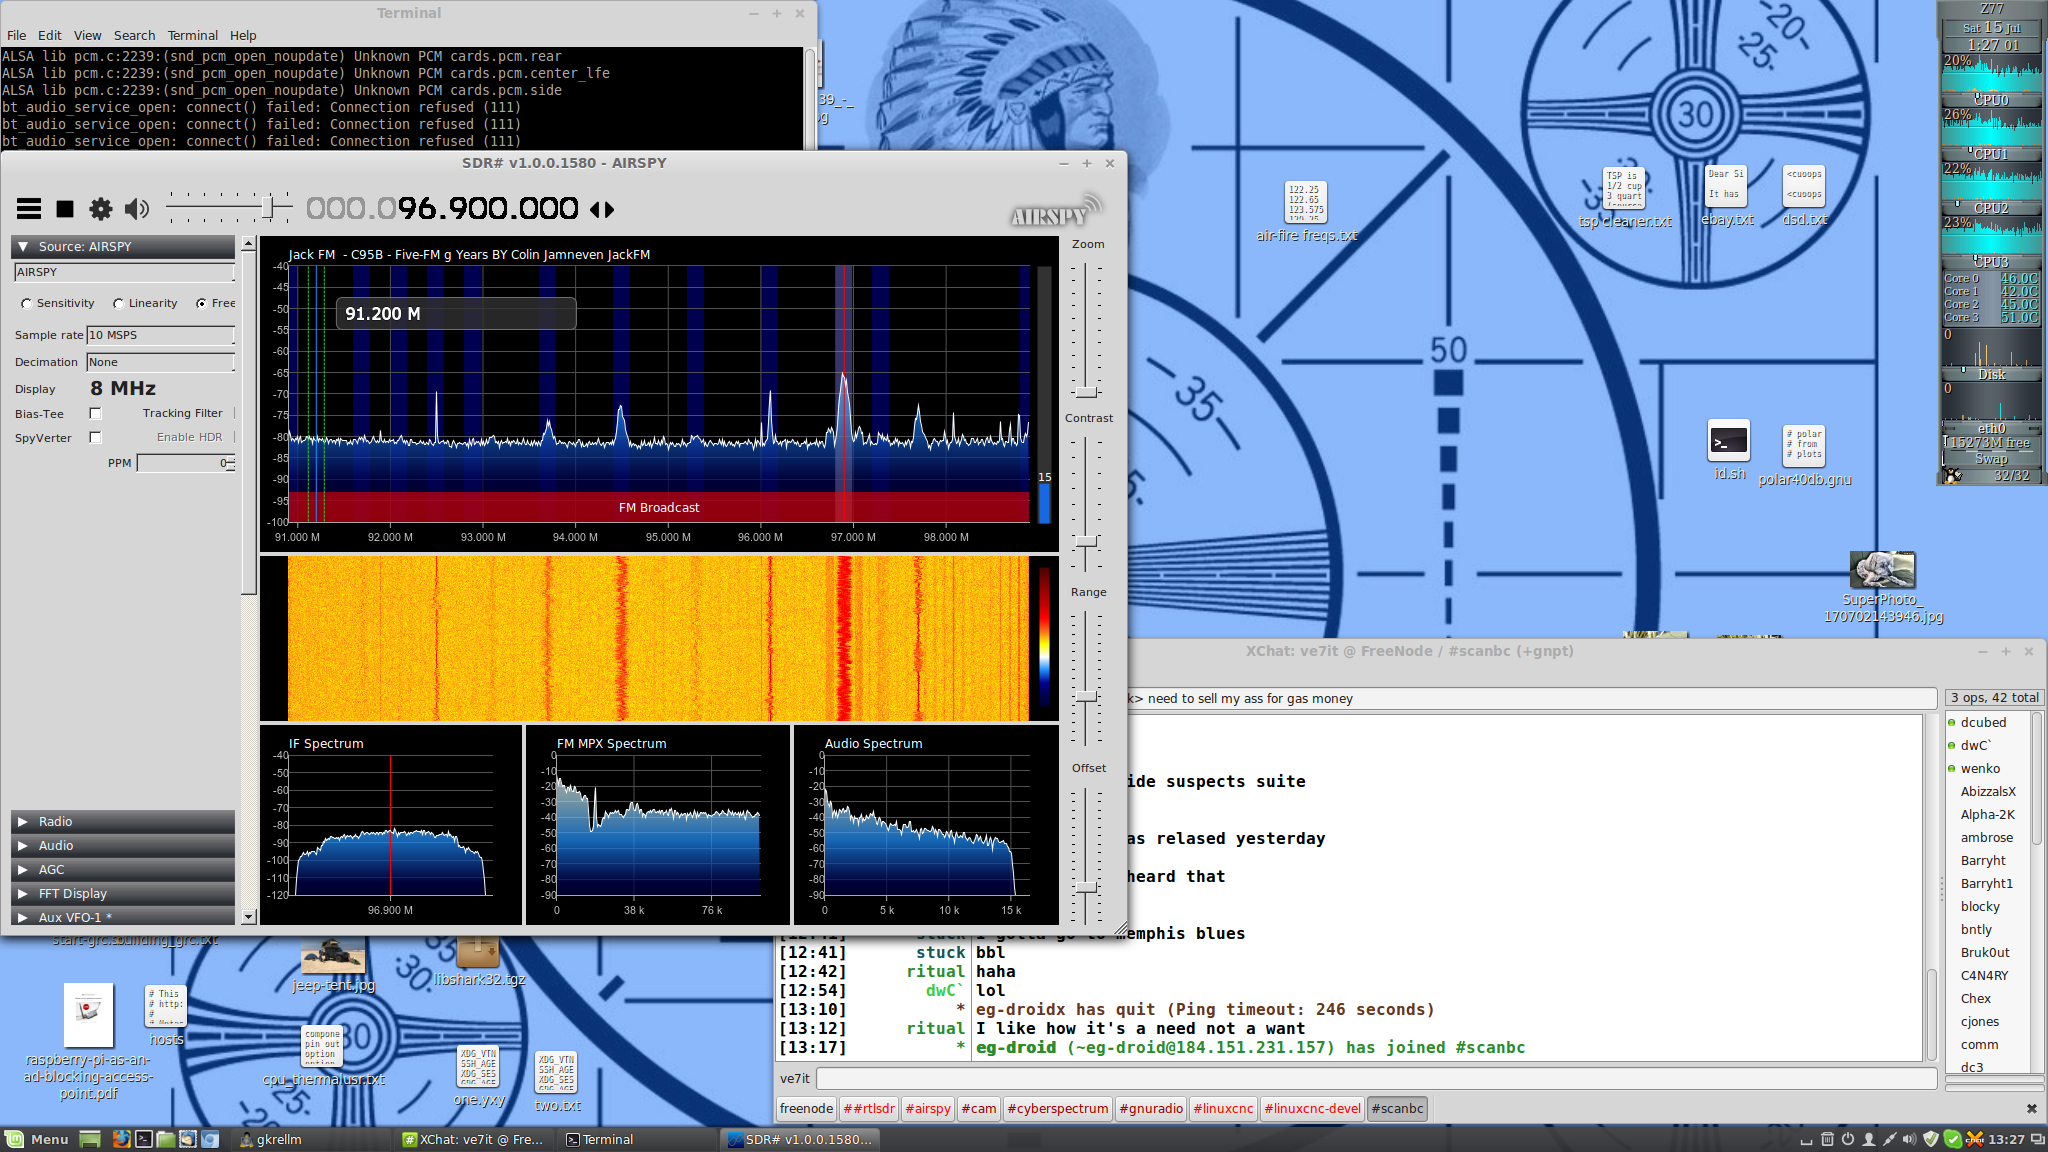
Task: Open the dsd.txt desktop file
Action: pos(1805,196)
